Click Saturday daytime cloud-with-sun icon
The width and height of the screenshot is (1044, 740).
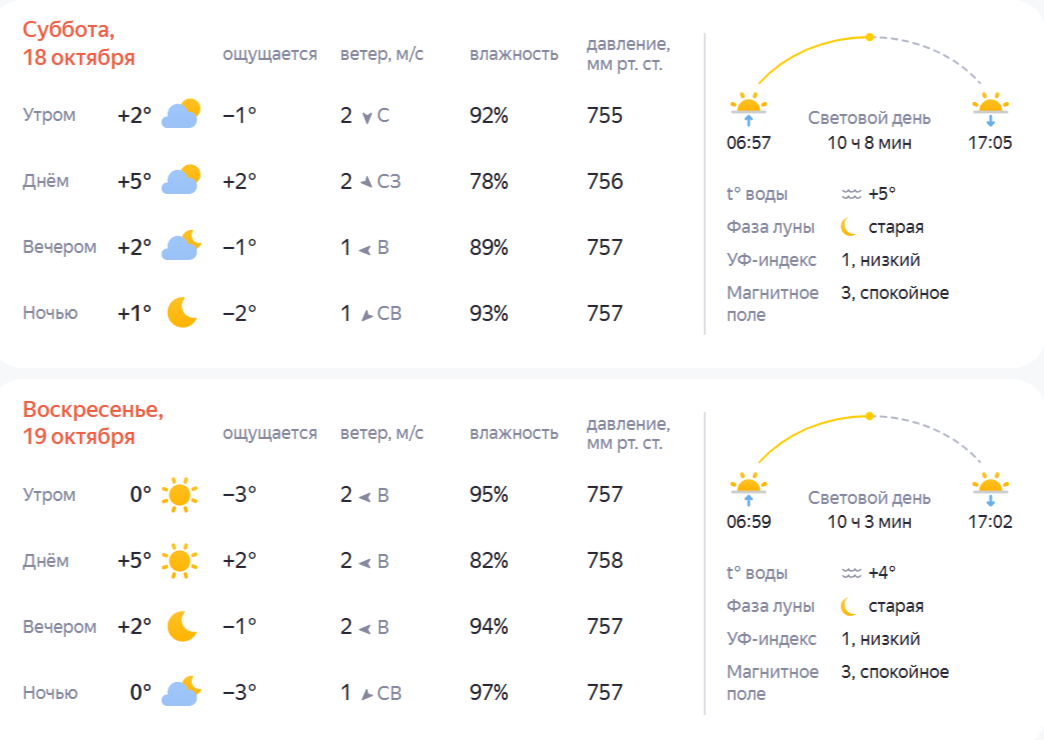(x=181, y=180)
